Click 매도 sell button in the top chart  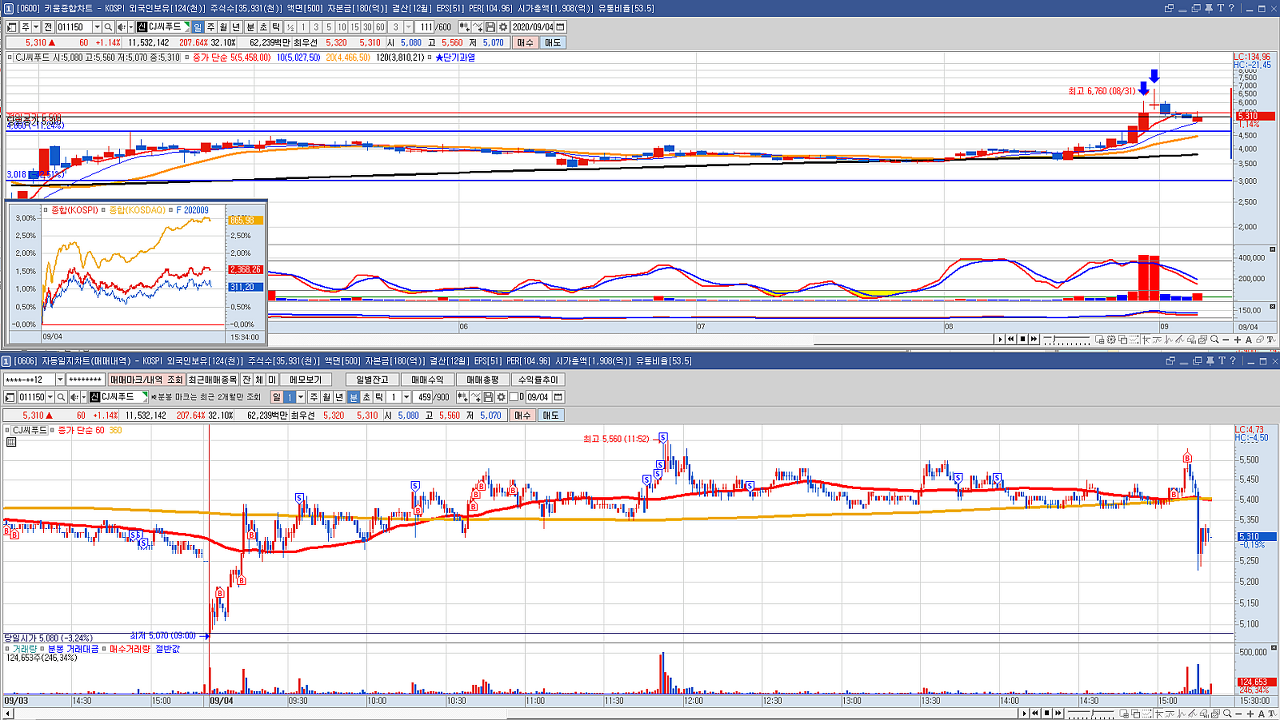point(553,43)
